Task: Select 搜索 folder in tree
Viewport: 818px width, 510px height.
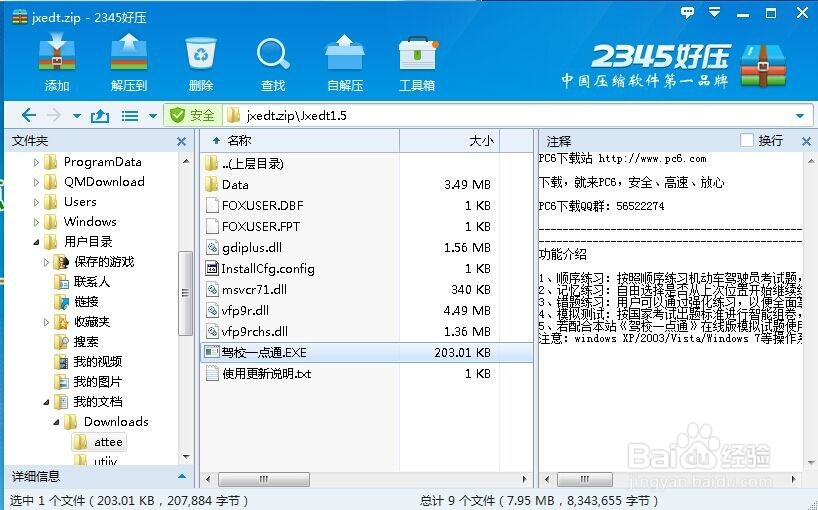Action: [77, 342]
